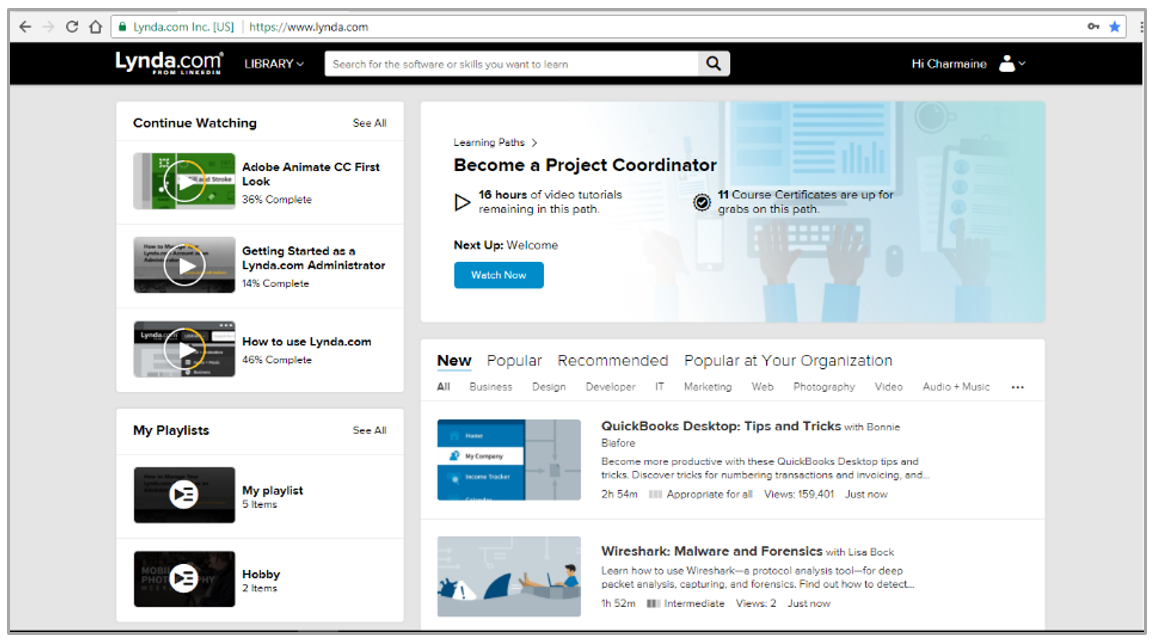
Task: Click the green padlock security icon
Action: coord(122,27)
